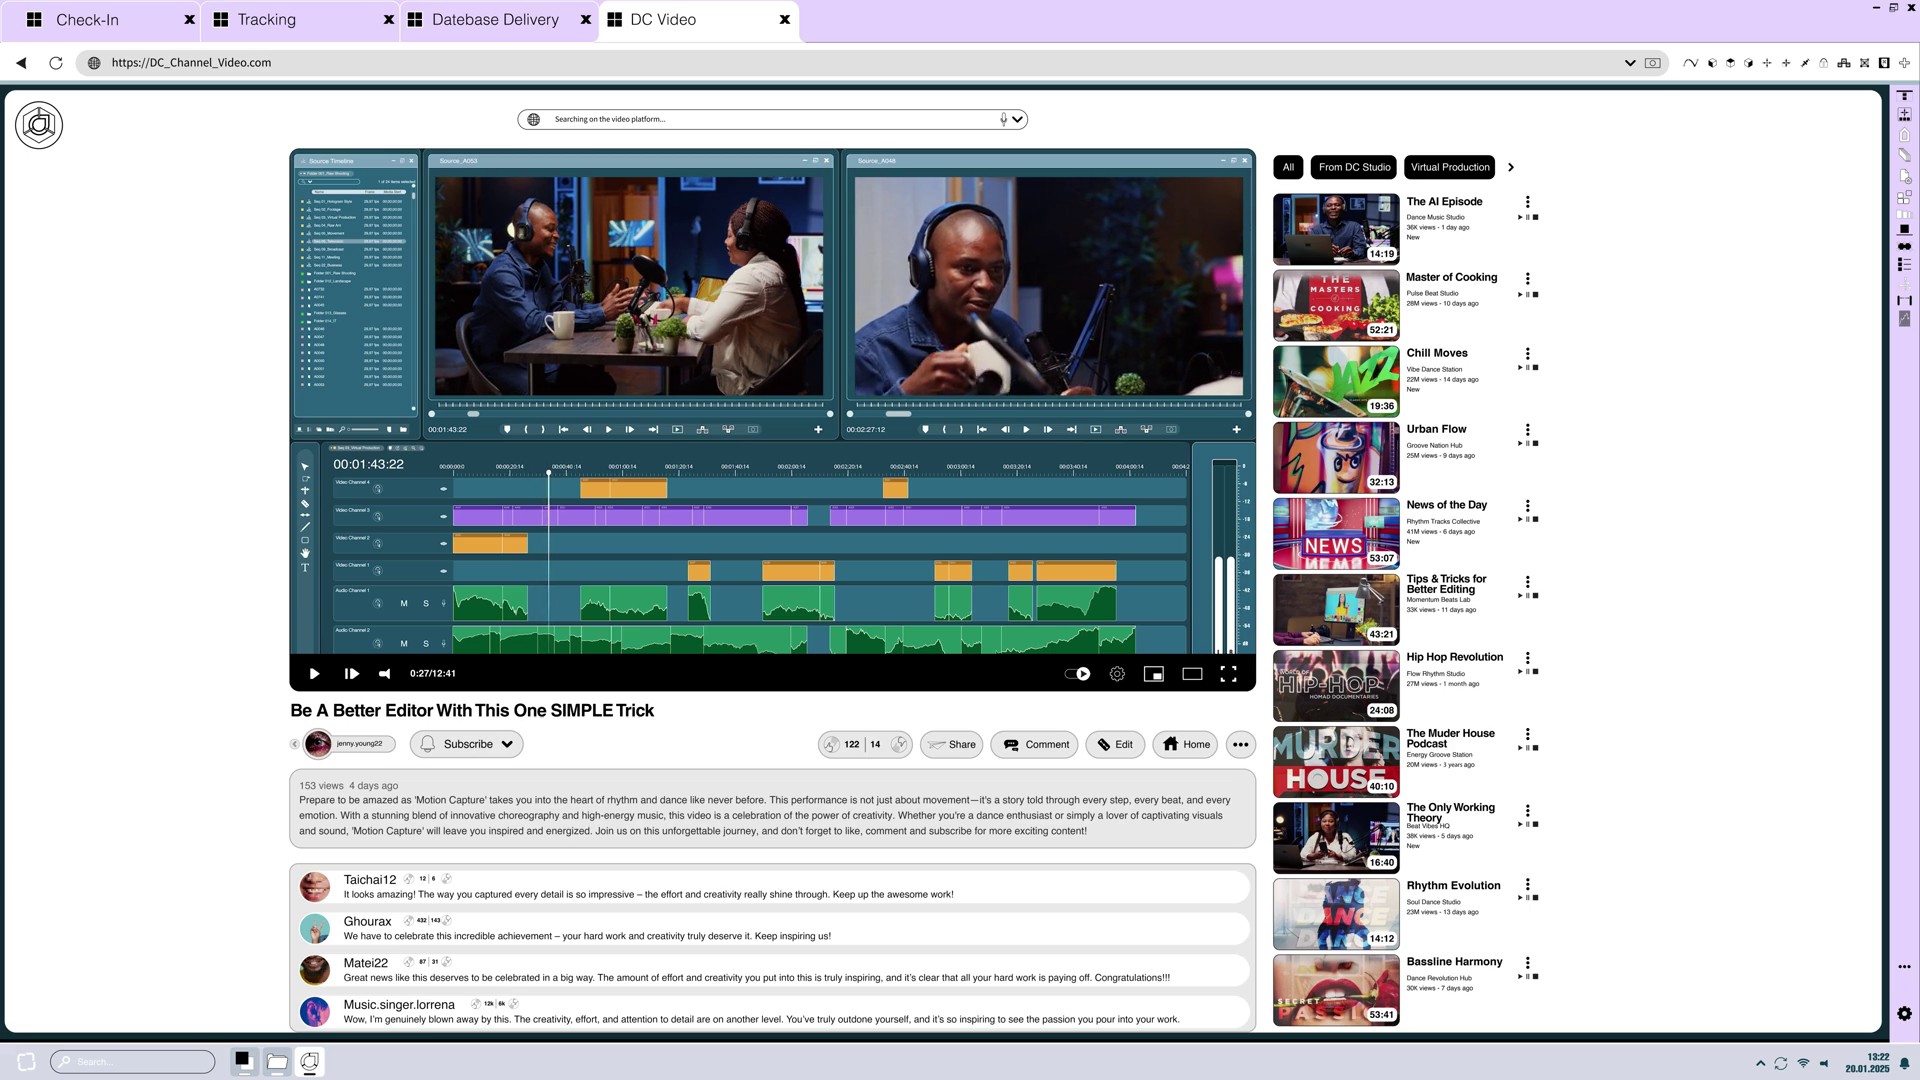
Task: Switch to the Tracking browser tab
Action: click(266, 19)
